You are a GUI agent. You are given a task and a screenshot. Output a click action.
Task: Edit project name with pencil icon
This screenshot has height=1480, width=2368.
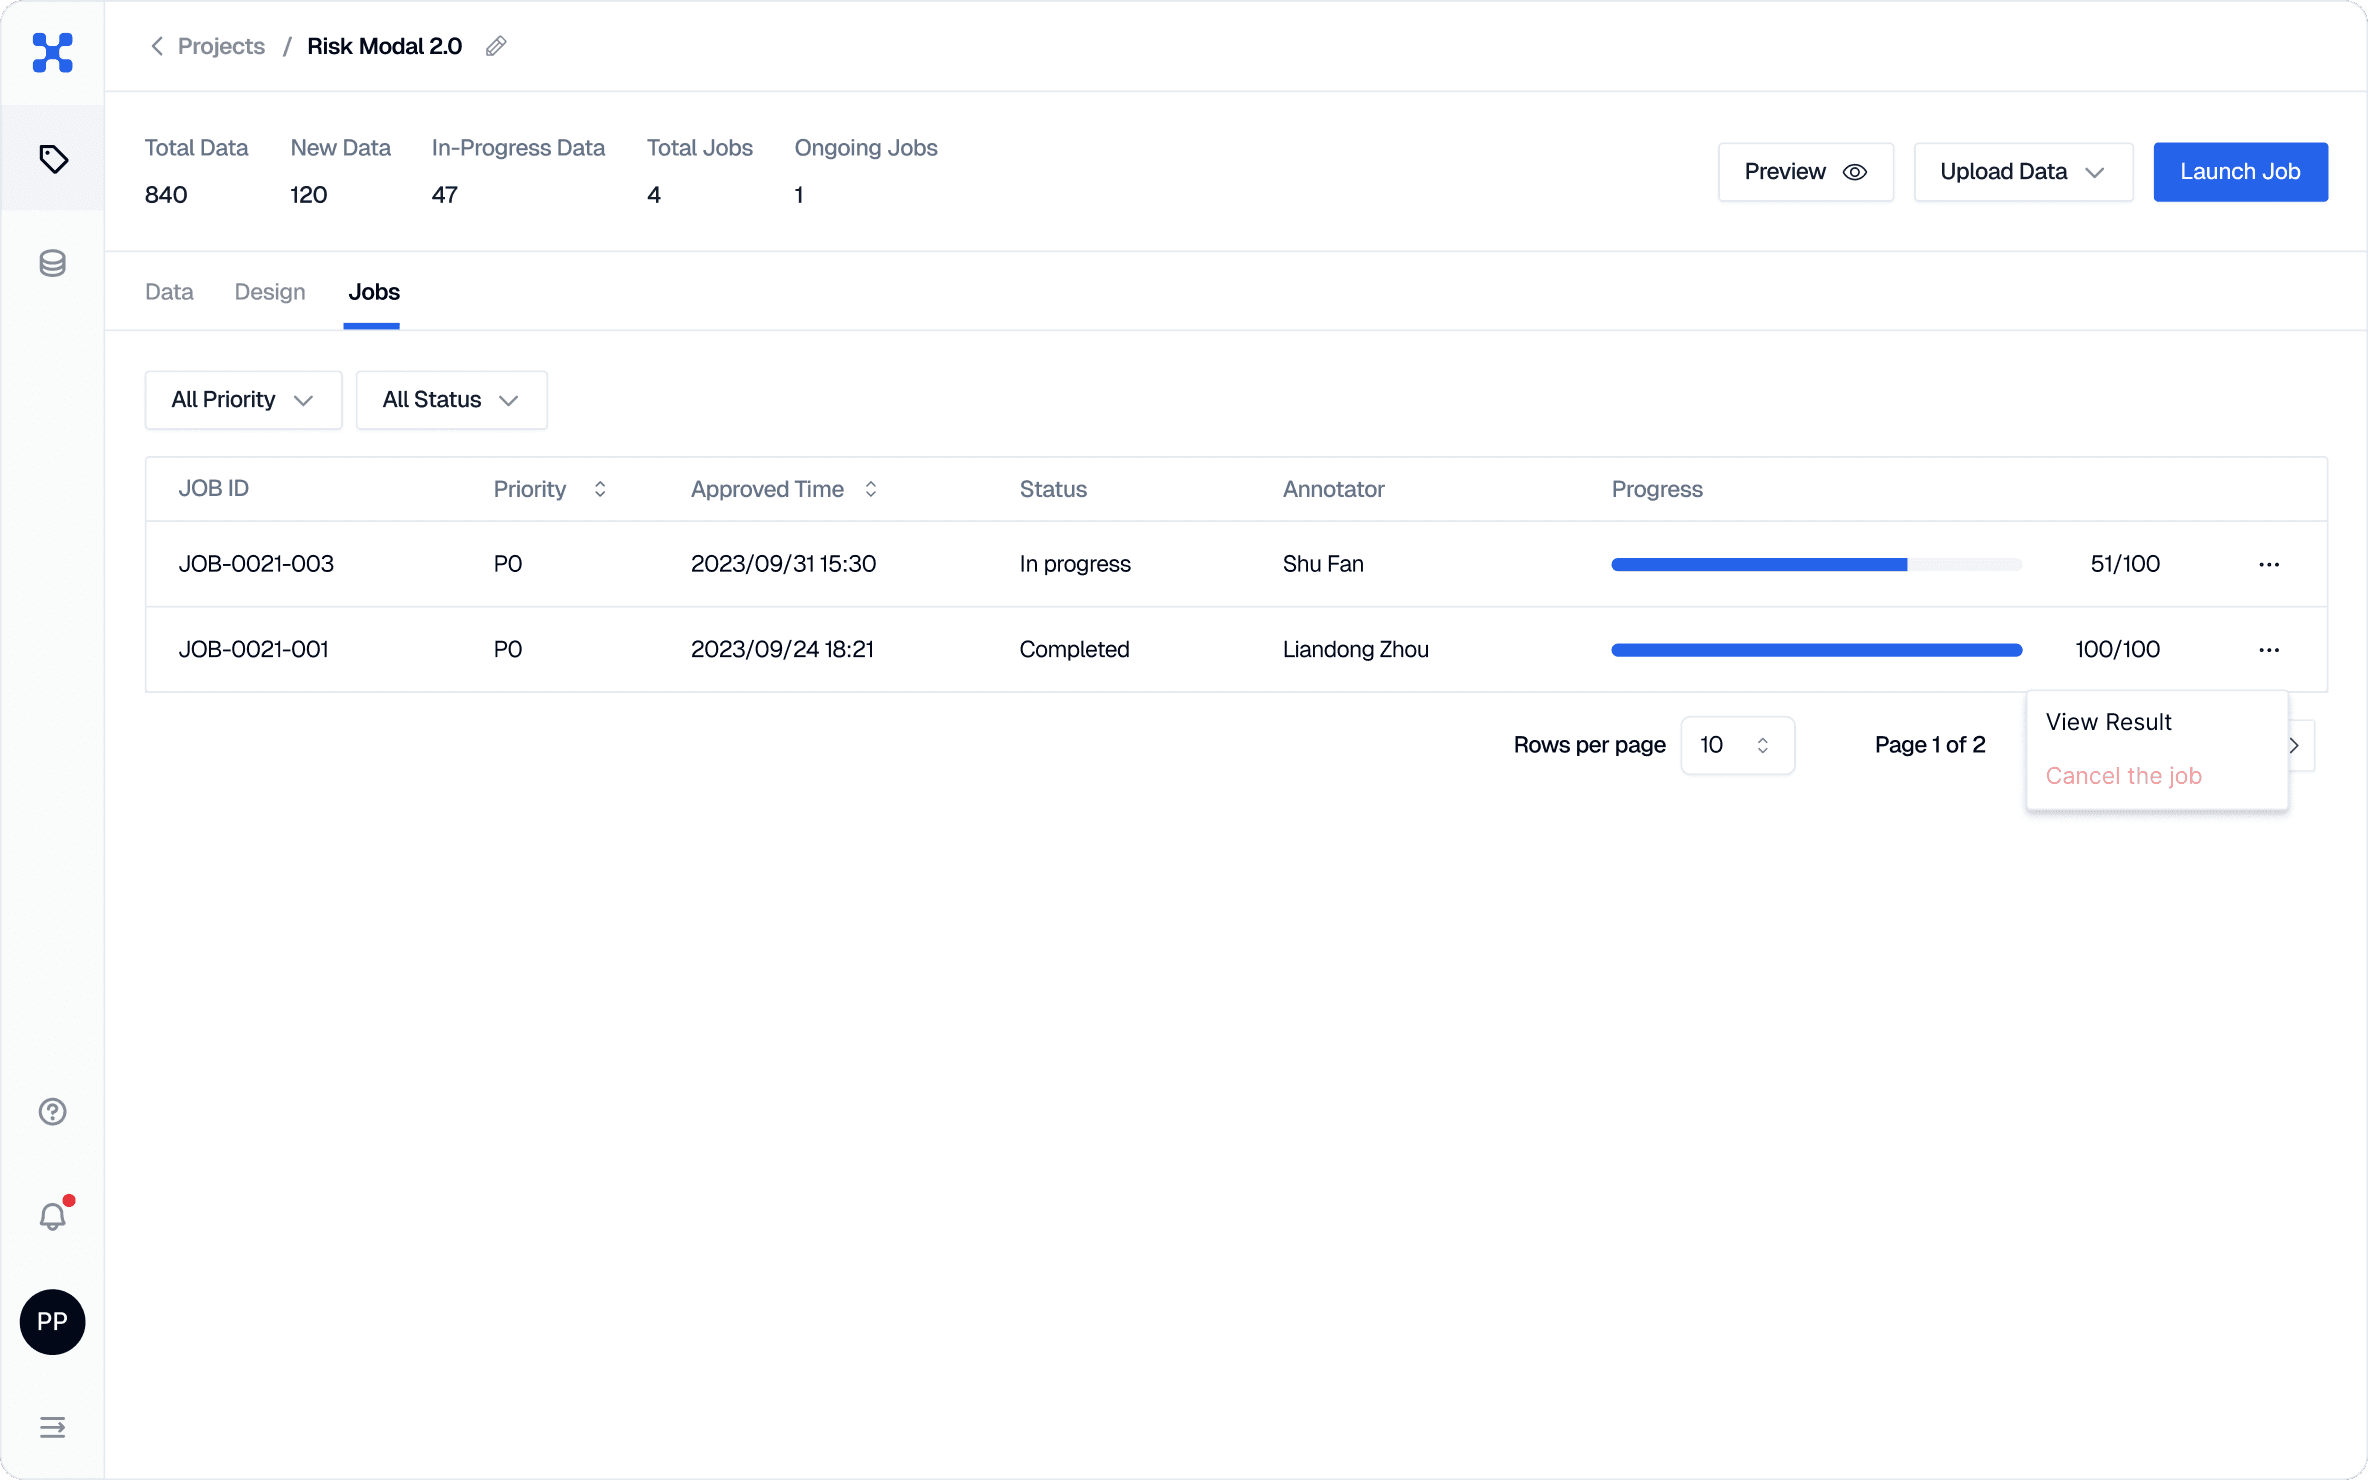[x=496, y=46]
